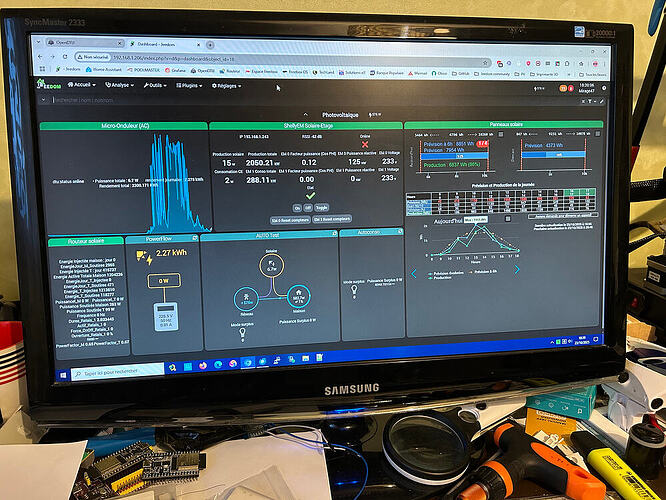Click the Jeedom logo in the navbar
The height and width of the screenshot is (500, 666).
coord(48,85)
